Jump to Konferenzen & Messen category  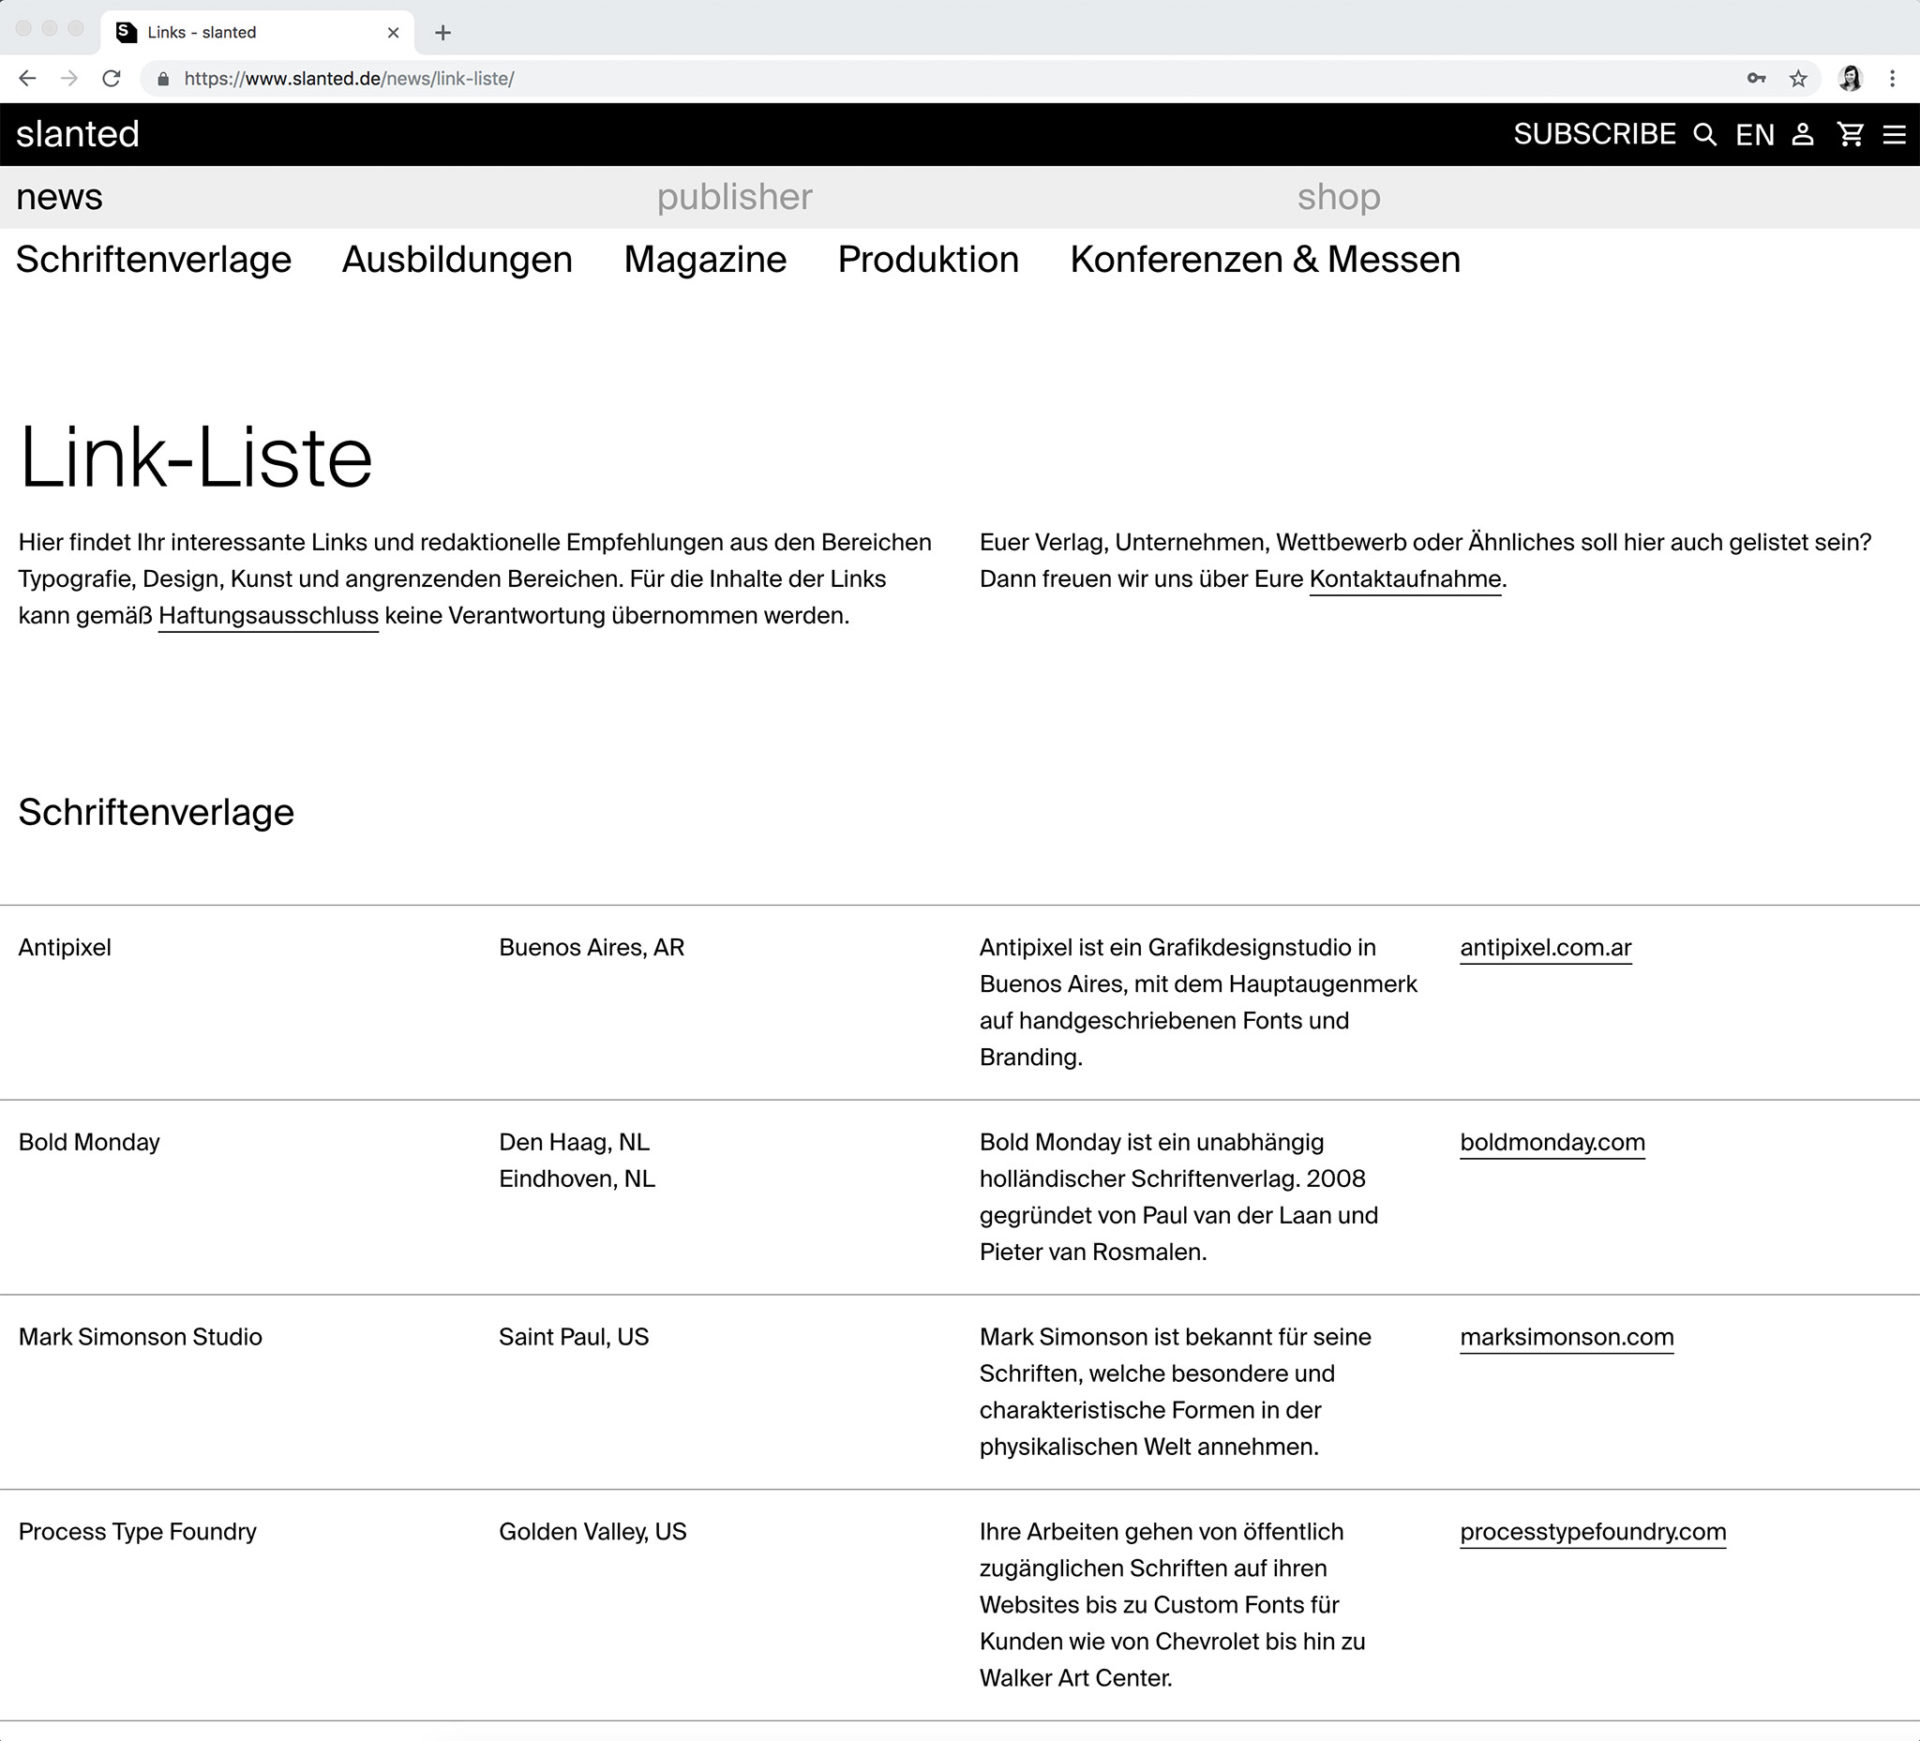(x=1265, y=260)
